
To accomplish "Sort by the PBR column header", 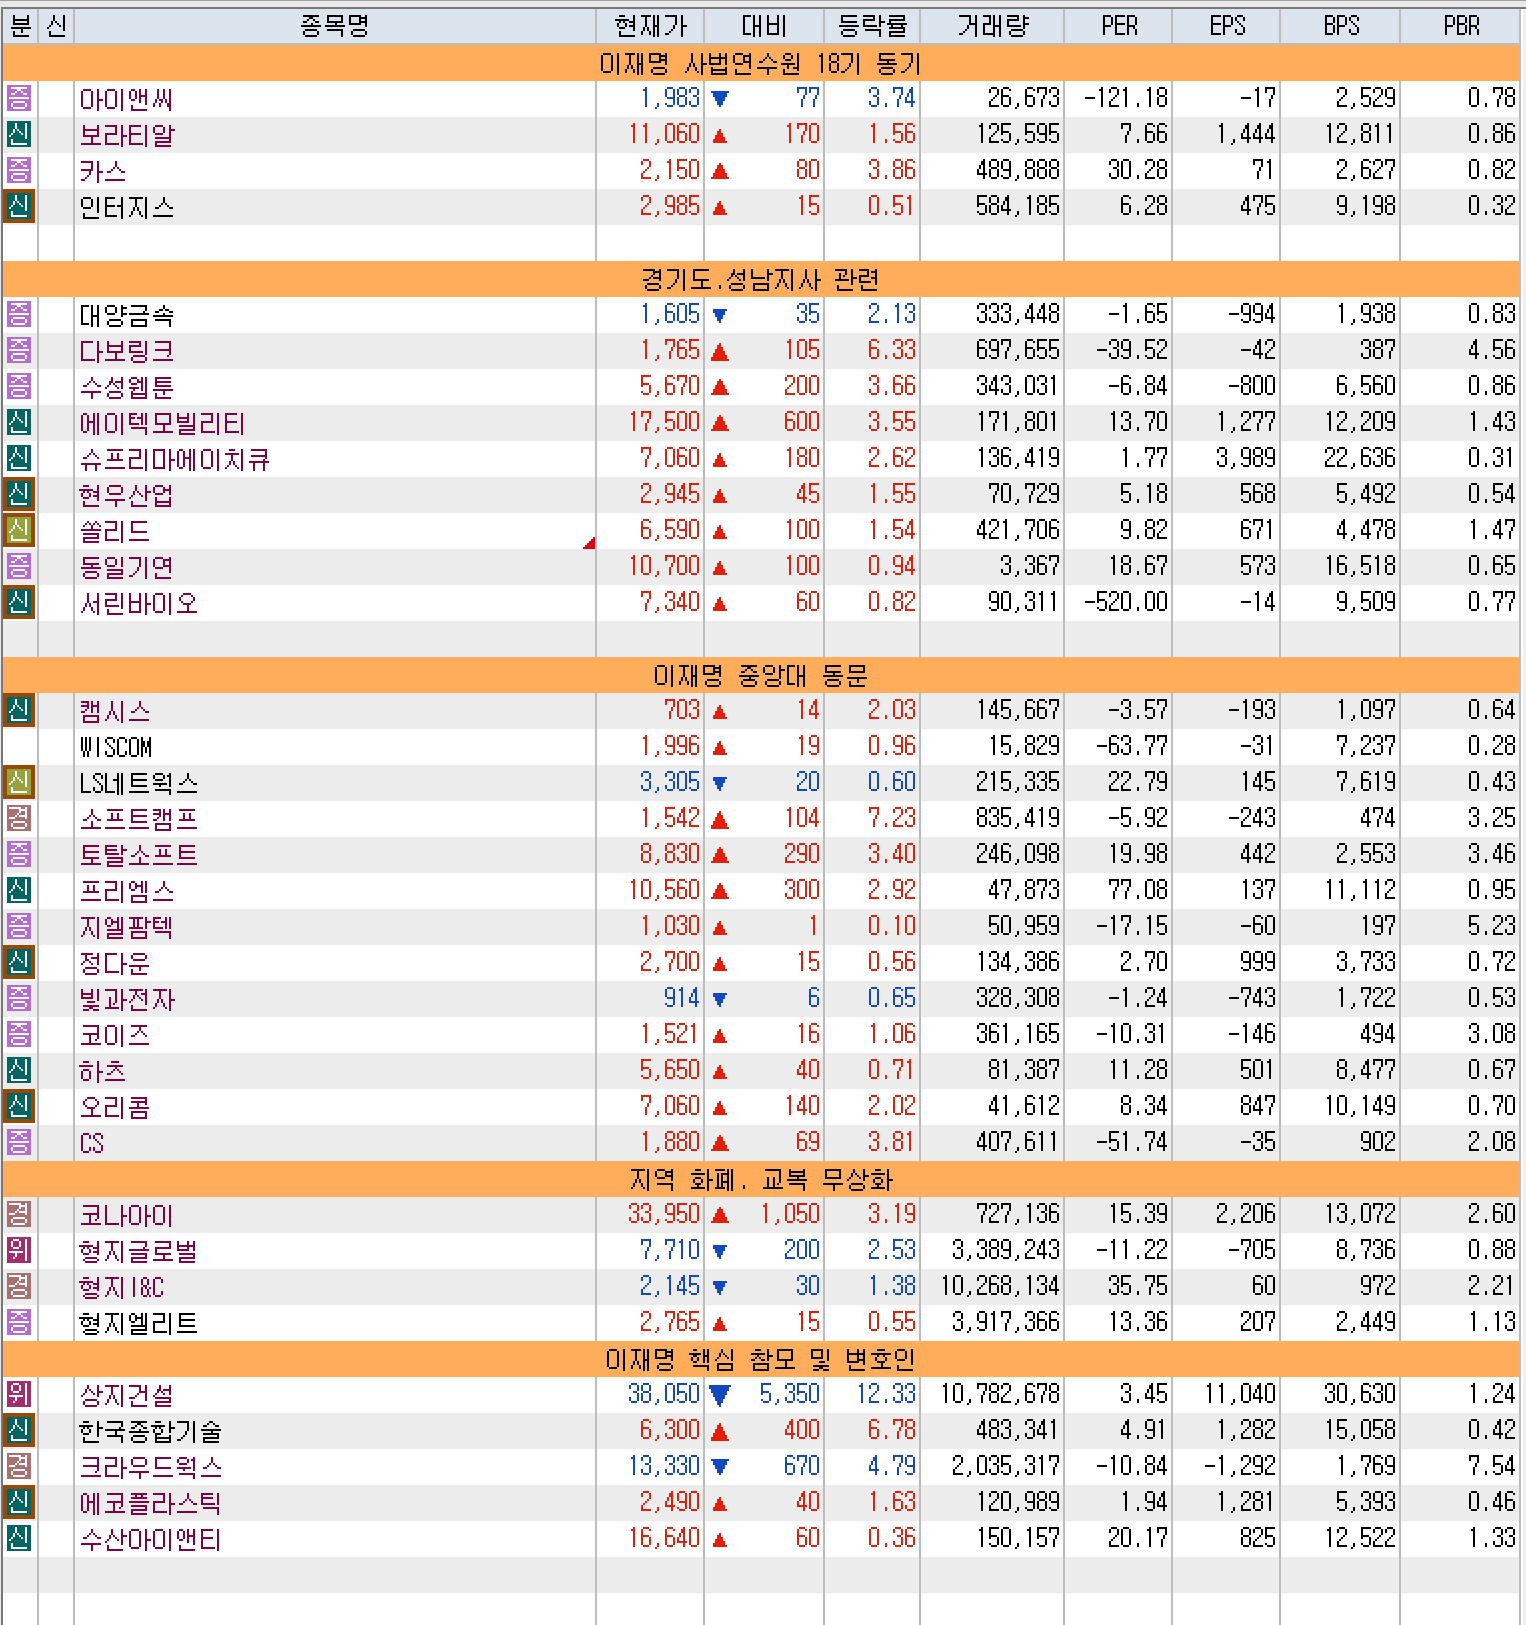I will click(x=1460, y=26).
